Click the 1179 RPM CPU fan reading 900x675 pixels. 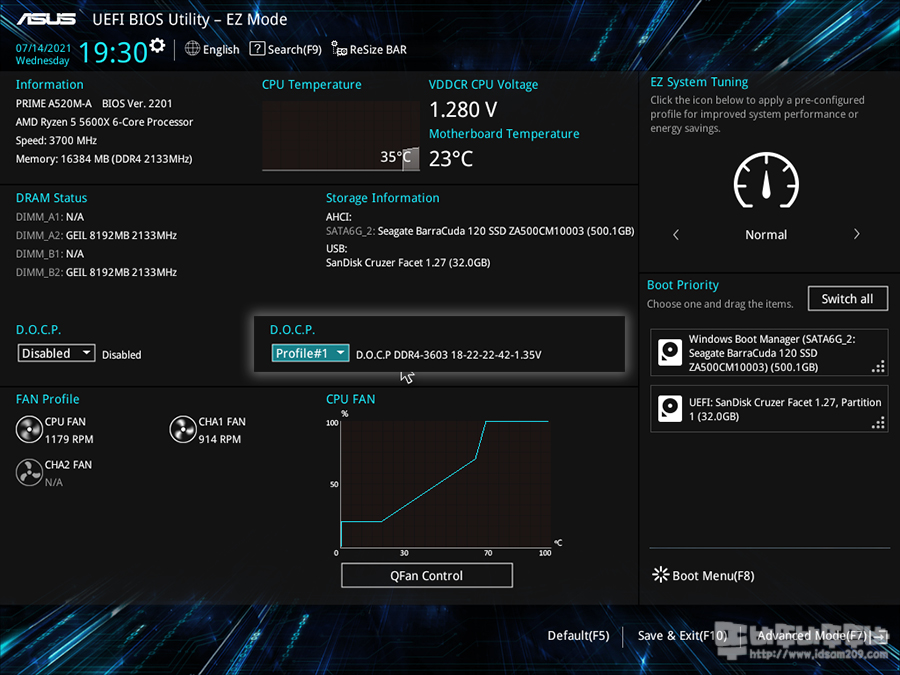pos(69,439)
